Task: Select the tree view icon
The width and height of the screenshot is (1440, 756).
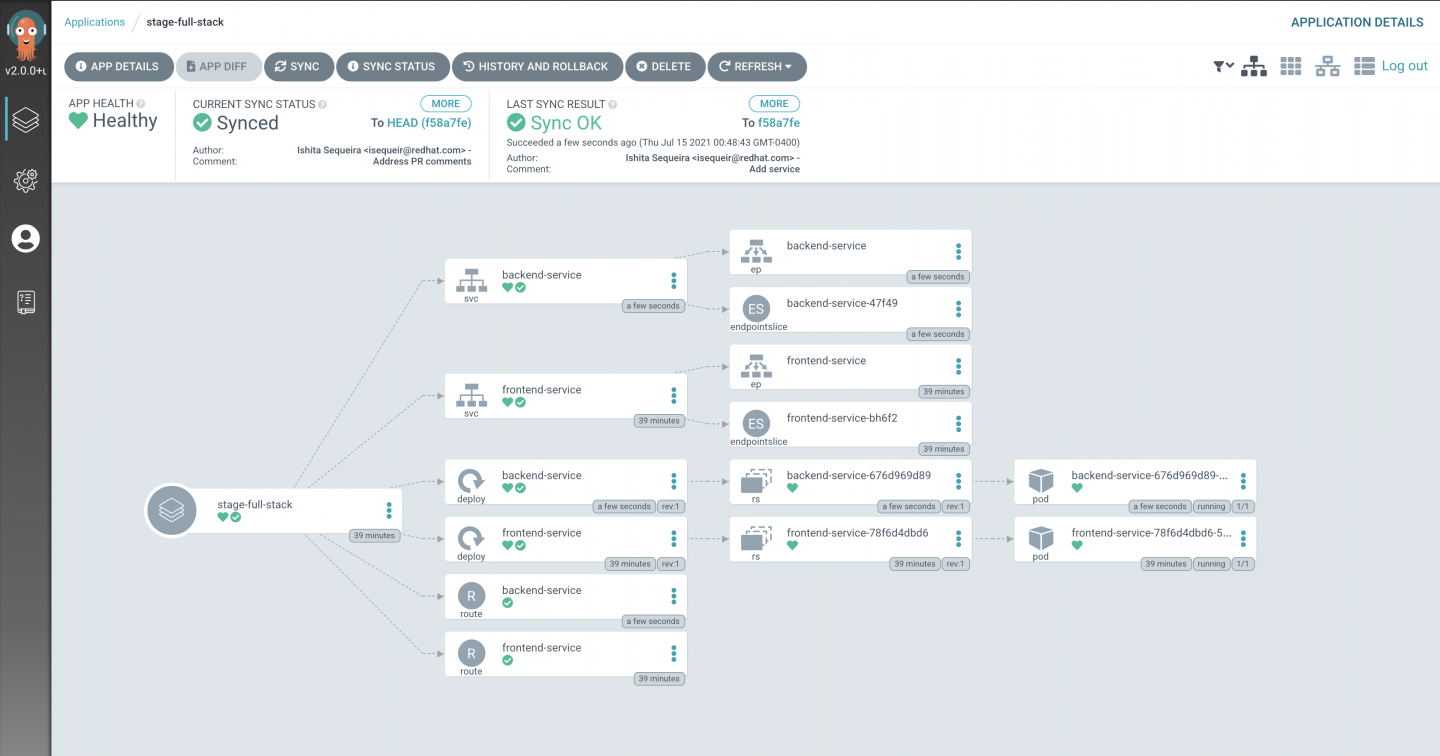Action: 1254,65
